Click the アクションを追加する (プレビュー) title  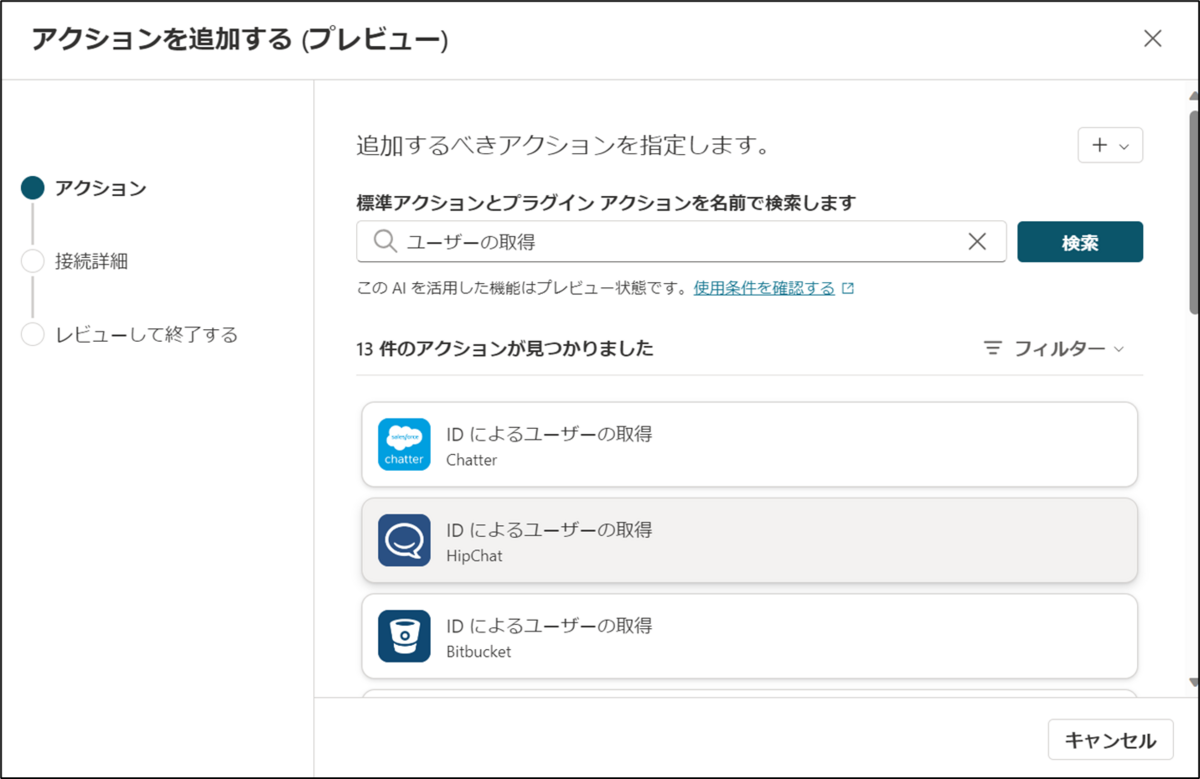(x=240, y=39)
